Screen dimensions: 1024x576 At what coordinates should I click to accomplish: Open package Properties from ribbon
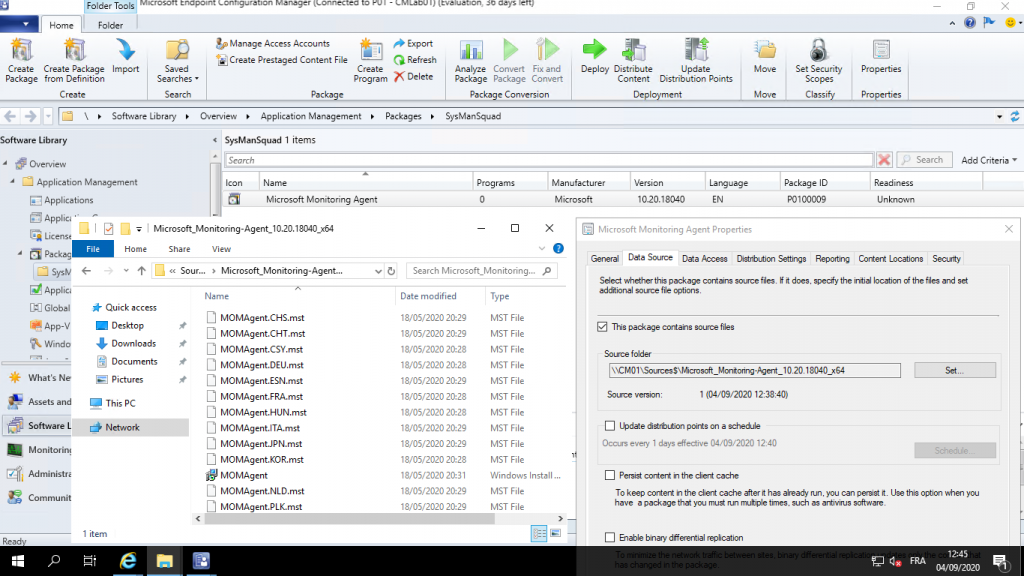click(881, 57)
